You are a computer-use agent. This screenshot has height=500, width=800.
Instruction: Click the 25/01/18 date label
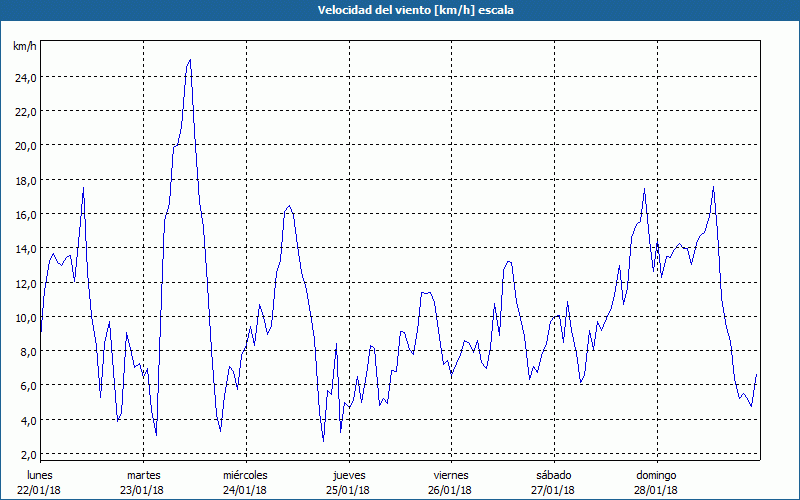tap(348, 490)
